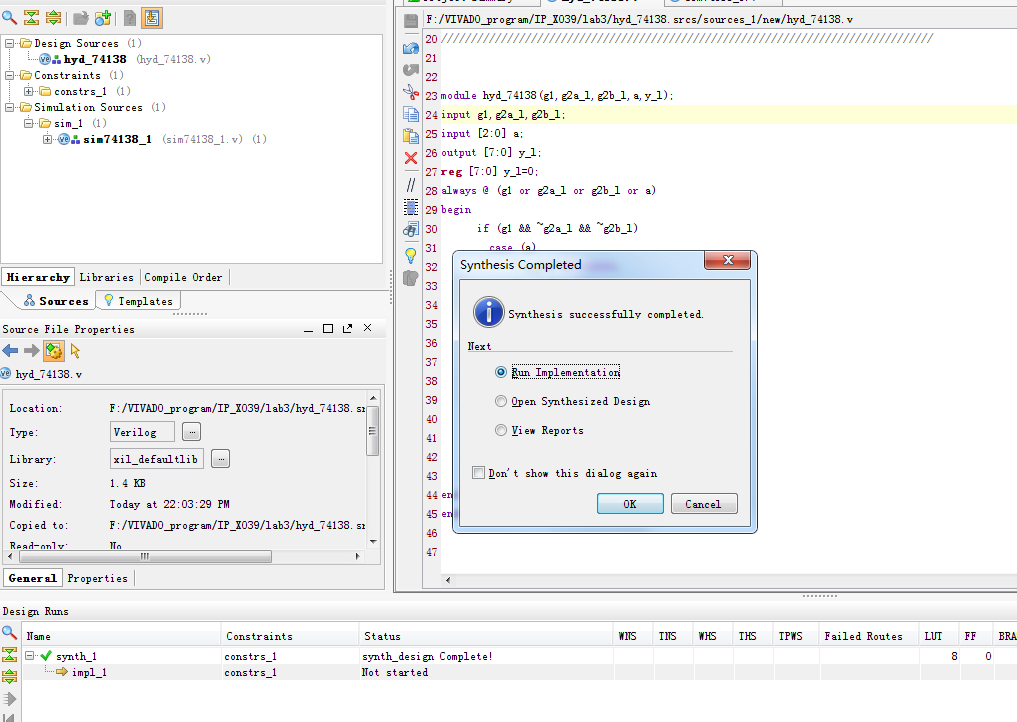
Task: Click the search icon in Sources toolbar
Action: (x=9, y=18)
